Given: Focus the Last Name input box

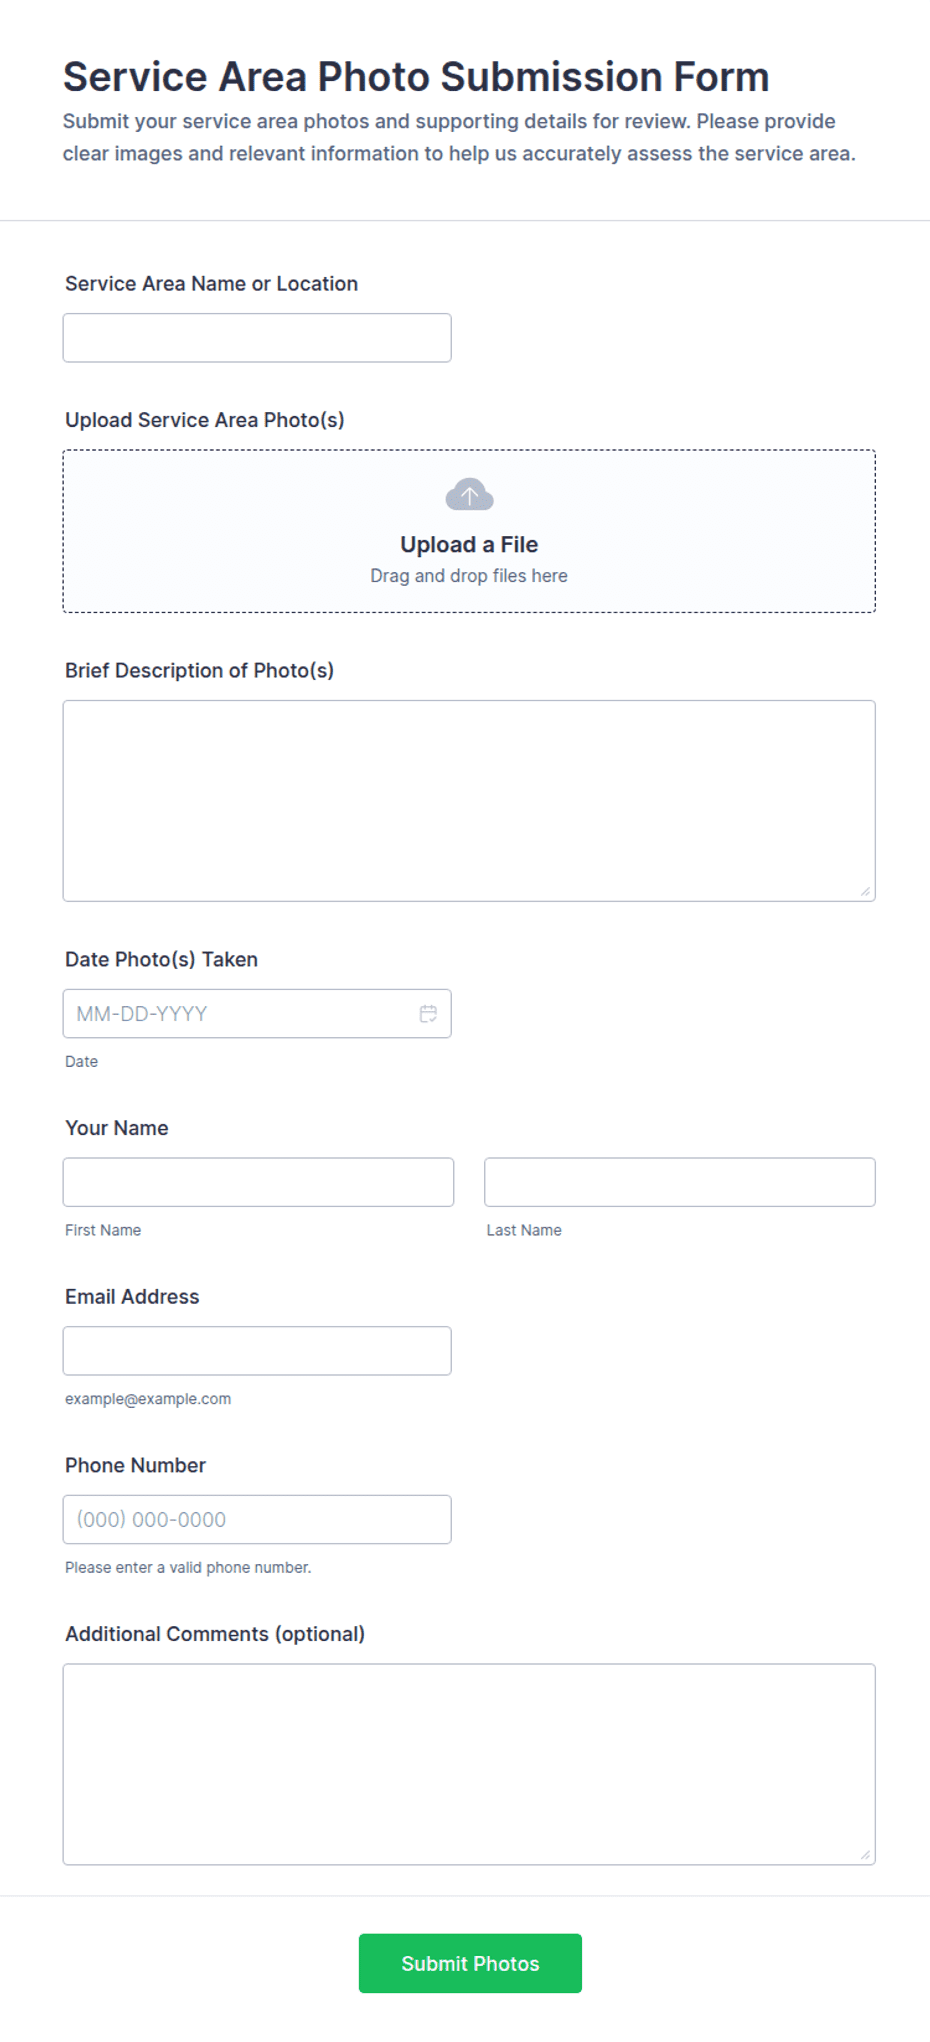Looking at the screenshot, I should pos(680,1182).
